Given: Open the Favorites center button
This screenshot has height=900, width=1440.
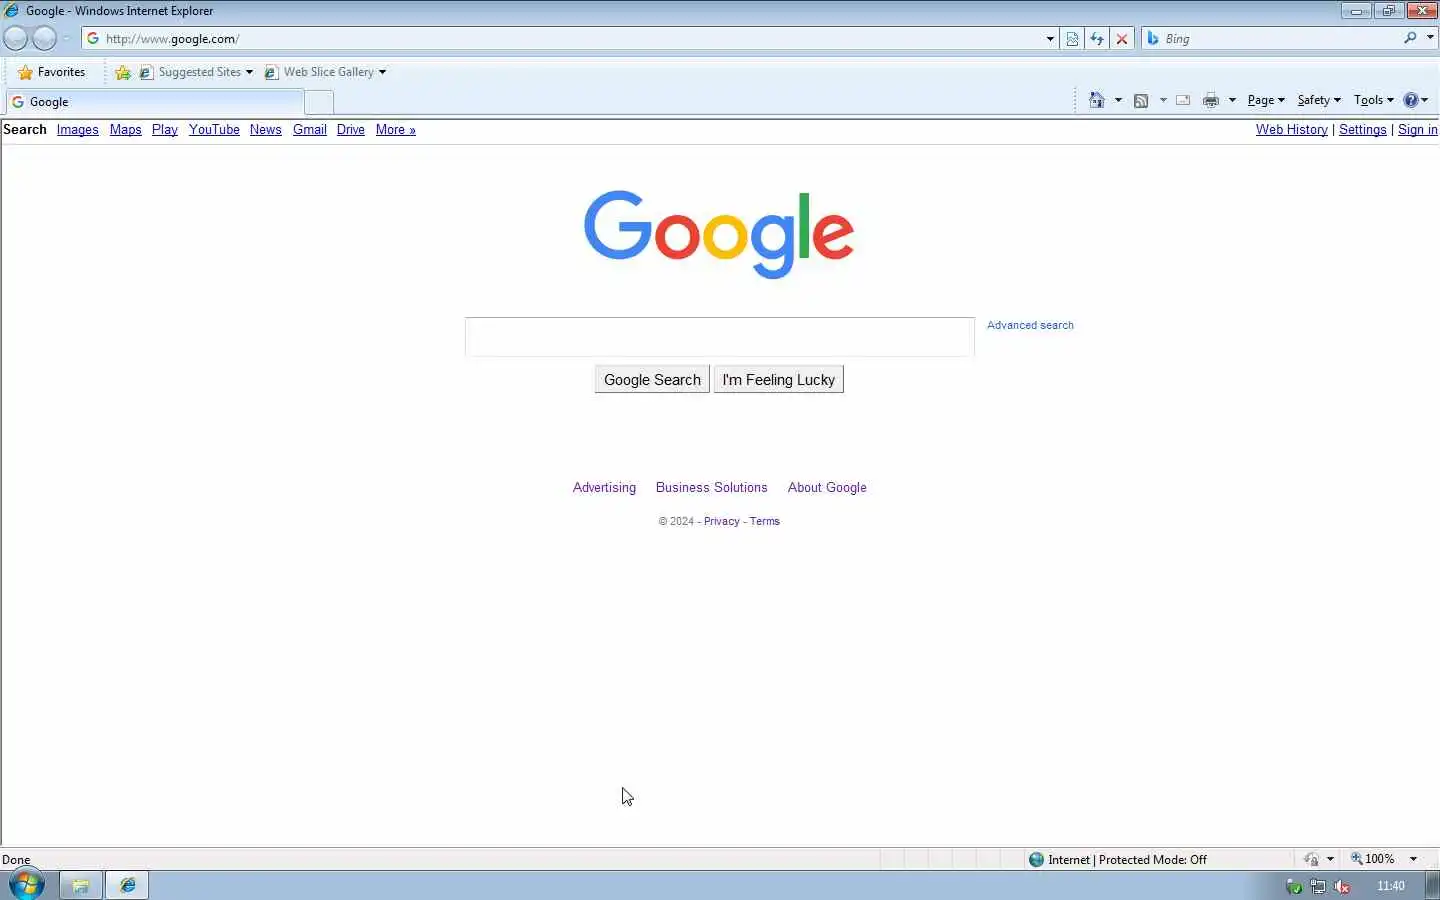Looking at the screenshot, I should [52, 72].
